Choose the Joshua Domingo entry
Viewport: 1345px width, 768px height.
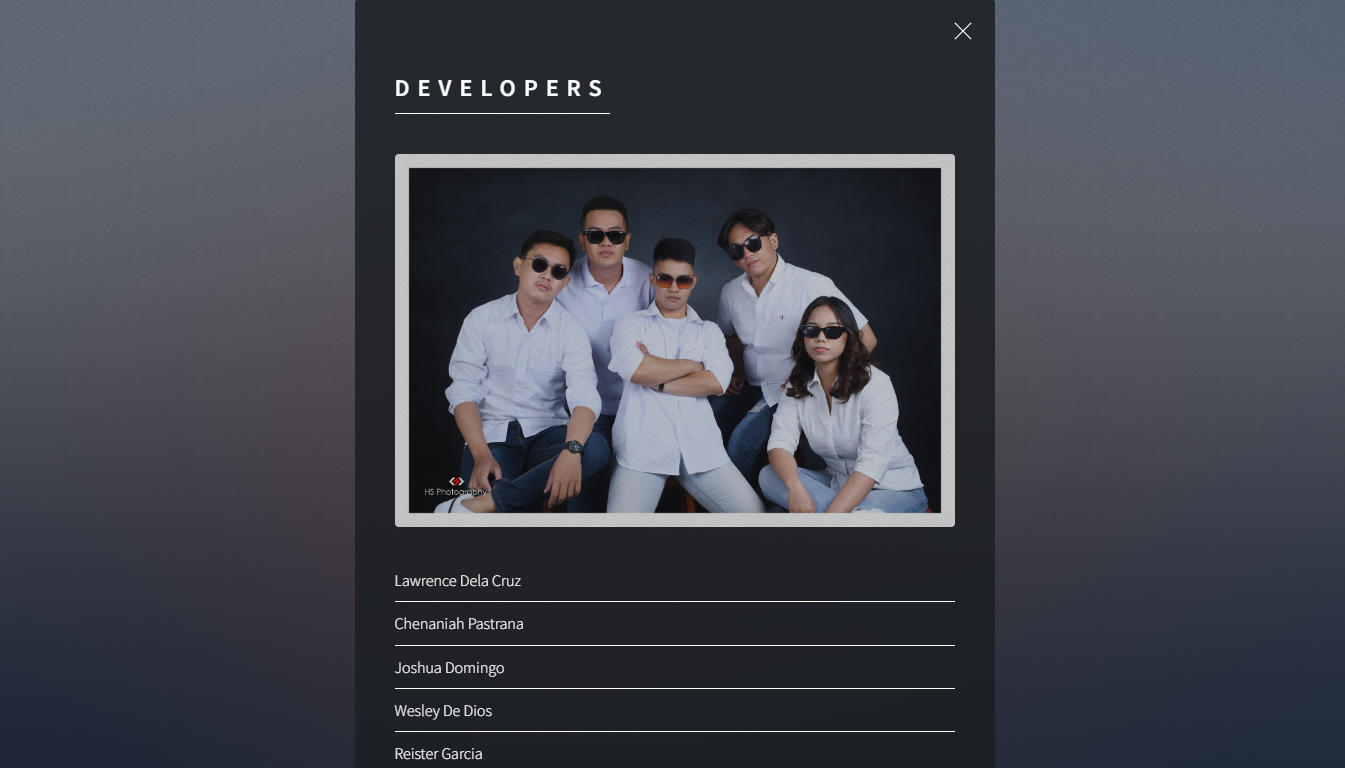(449, 668)
